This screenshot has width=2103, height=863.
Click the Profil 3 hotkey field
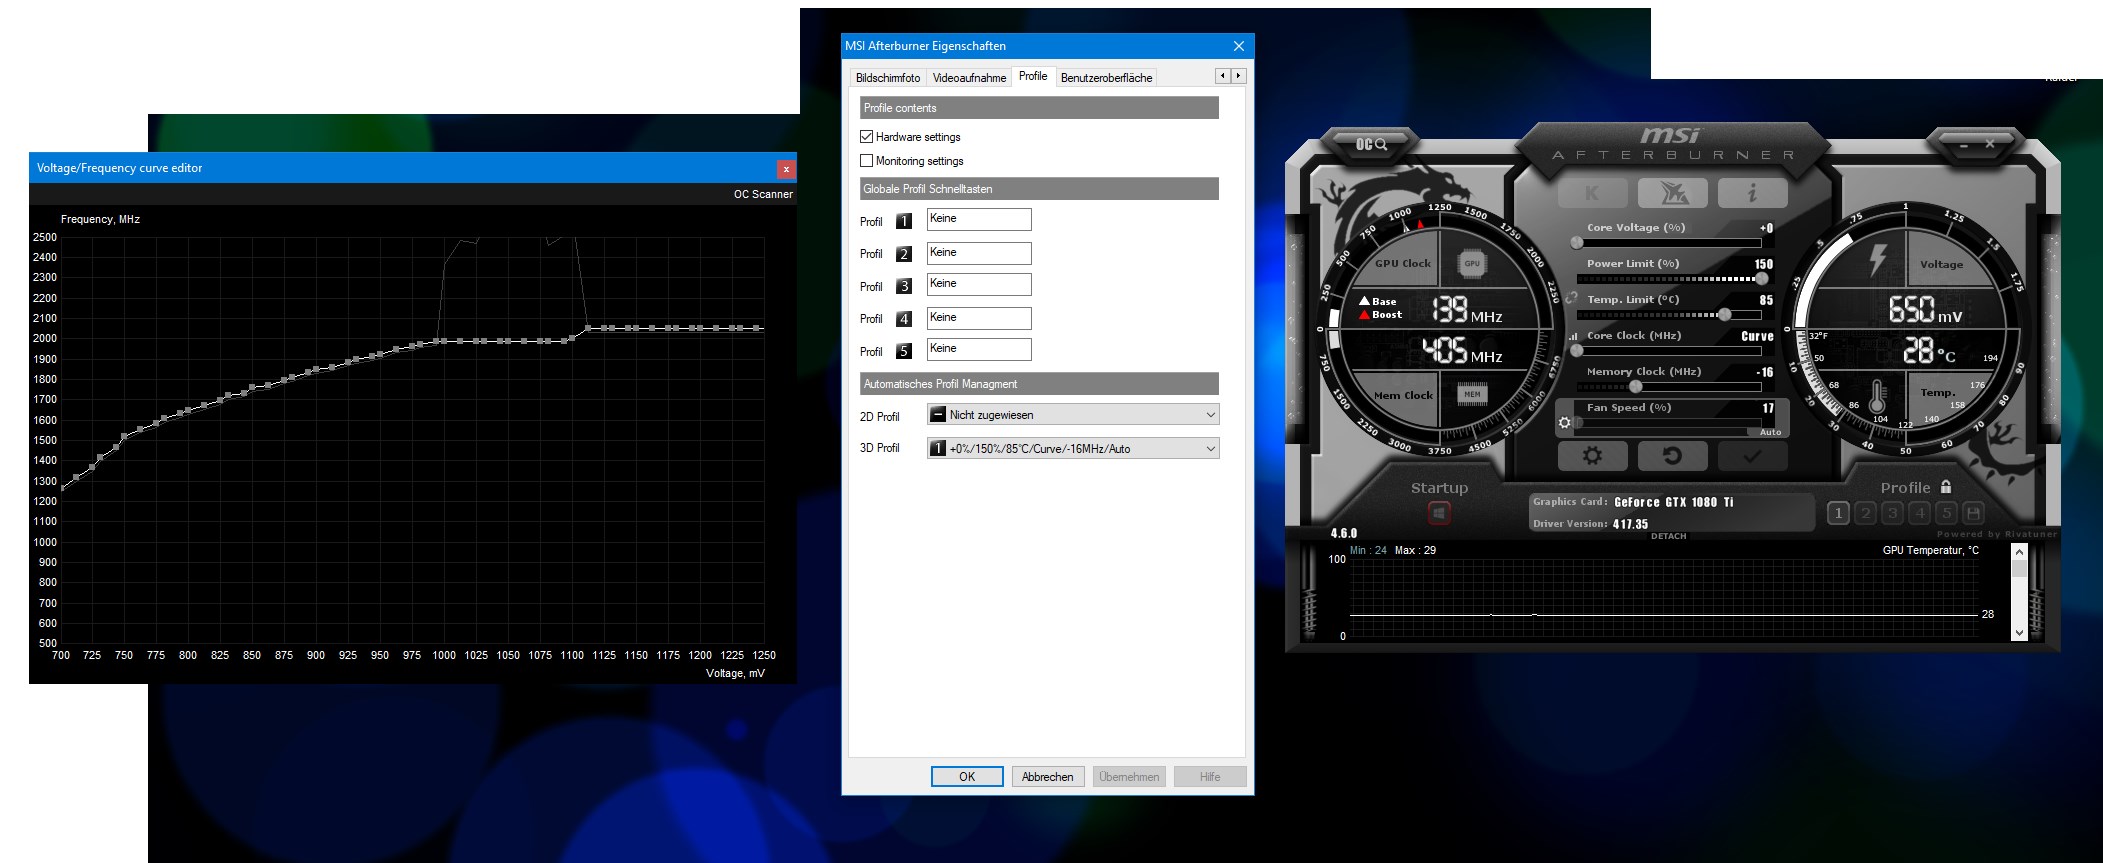(x=979, y=285)
